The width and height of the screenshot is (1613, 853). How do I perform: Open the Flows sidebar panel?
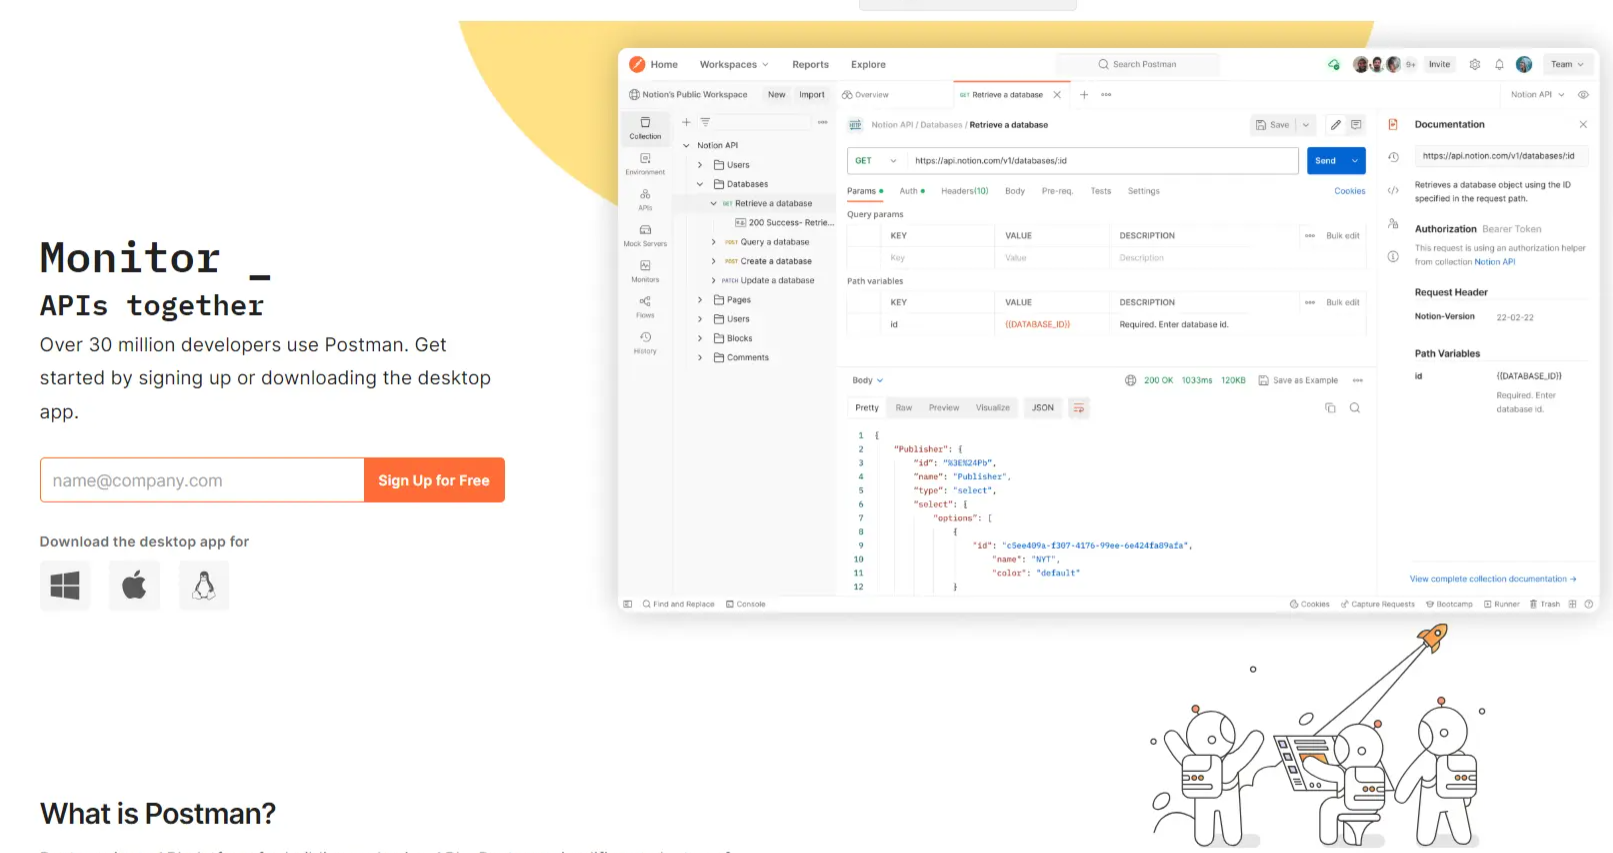tap(645, 307)
